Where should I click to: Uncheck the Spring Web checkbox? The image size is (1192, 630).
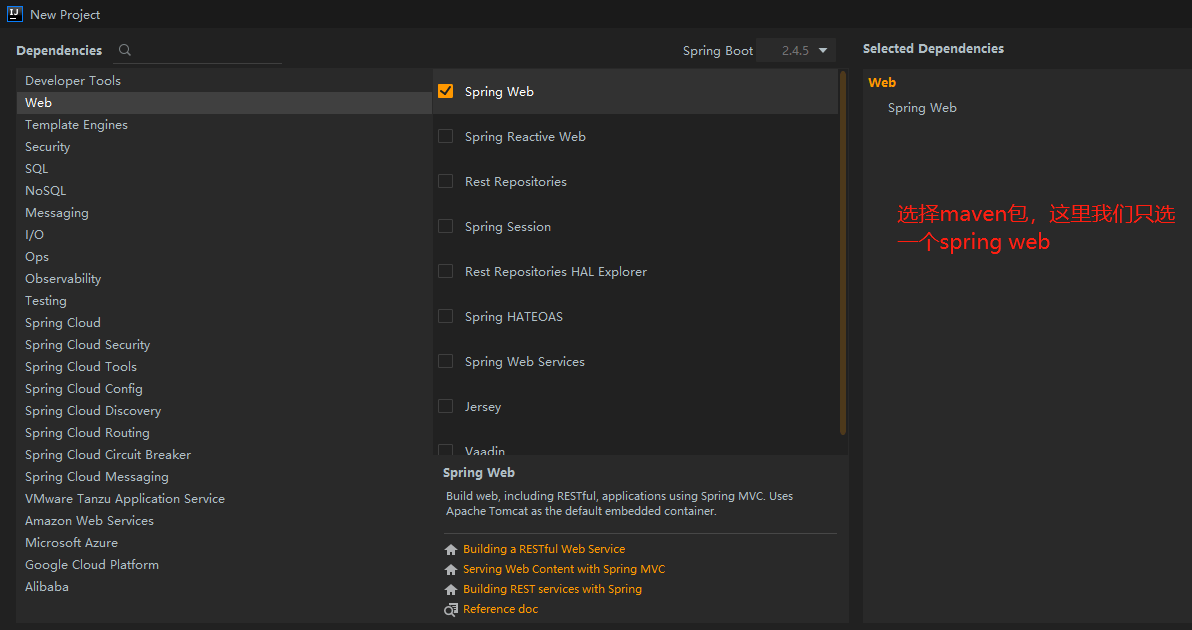446,91
